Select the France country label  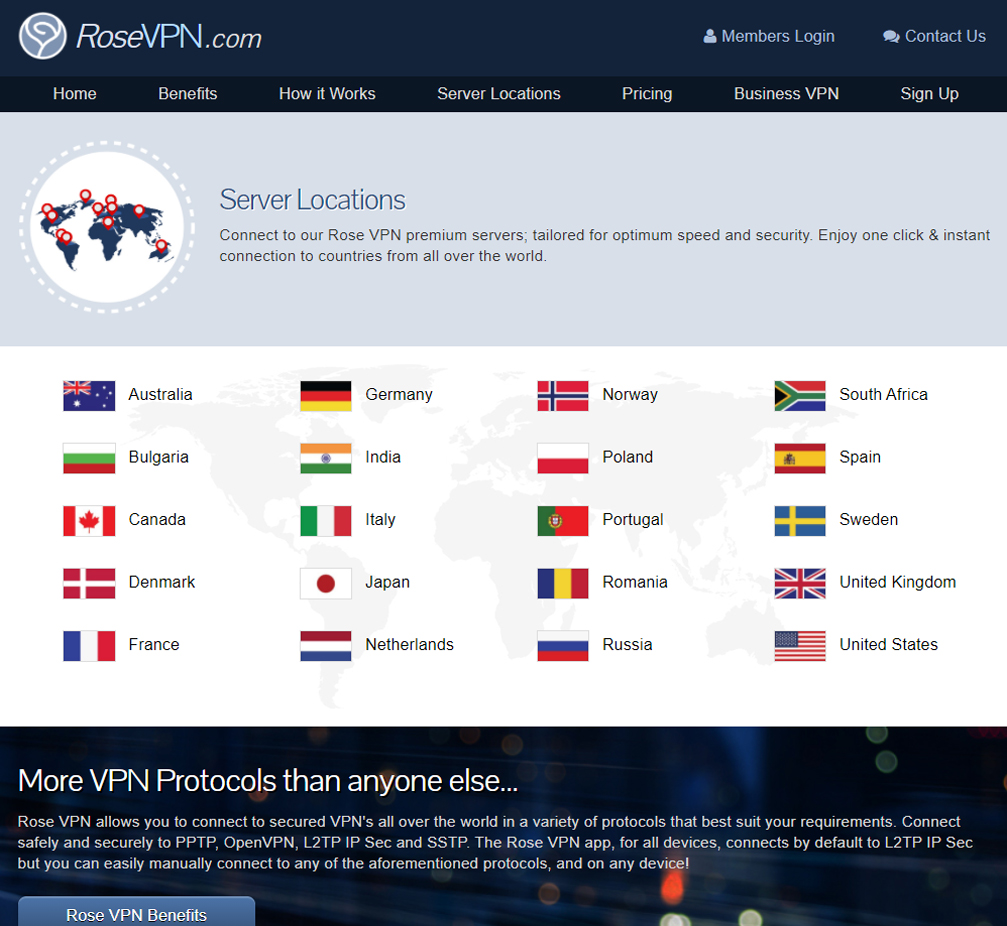(x=154, y=644)
